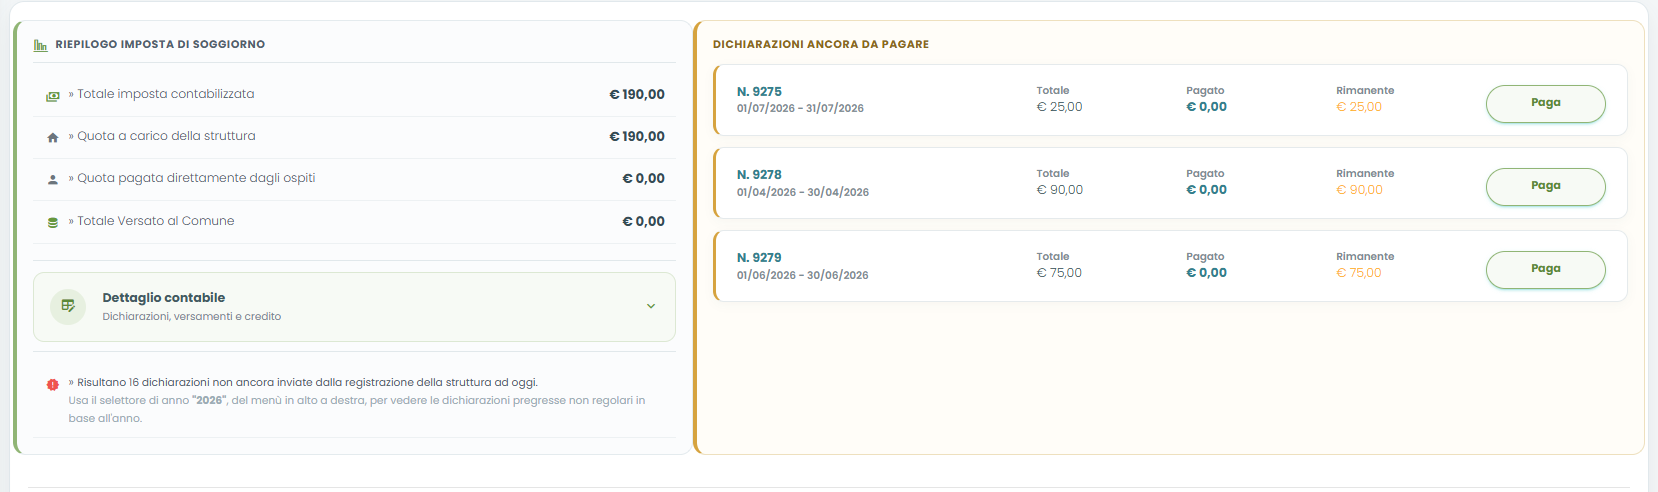Click the Rimanente € 90,00 amount

1359,190
